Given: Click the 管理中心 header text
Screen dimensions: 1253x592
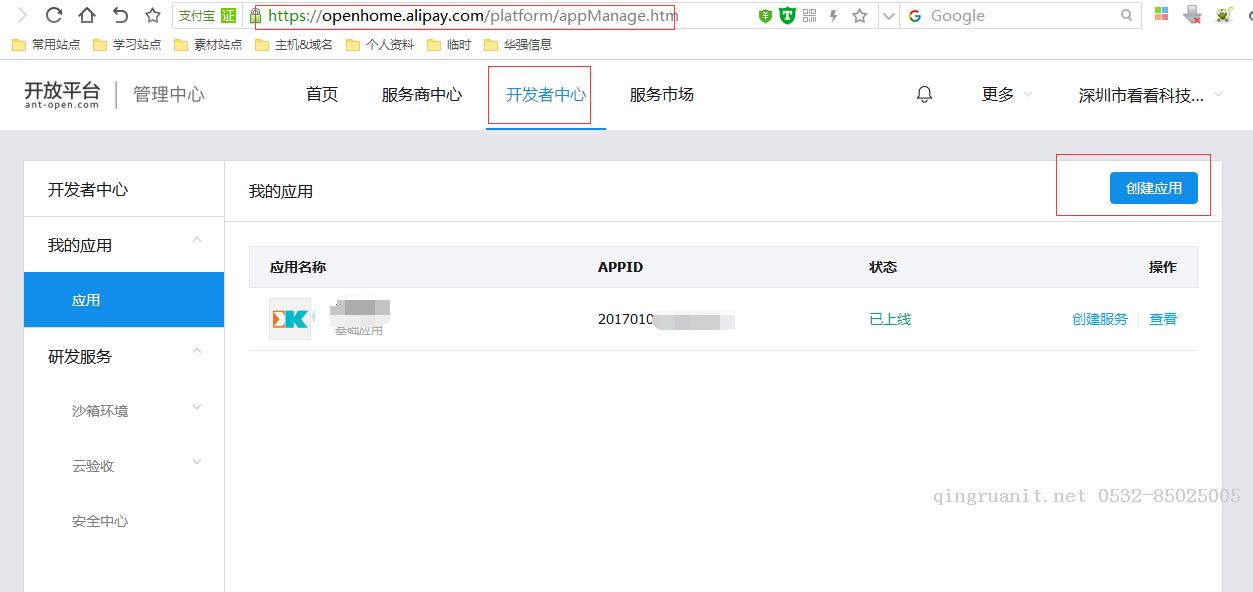Looking at the screenshot, I should (x=169, y=94).
